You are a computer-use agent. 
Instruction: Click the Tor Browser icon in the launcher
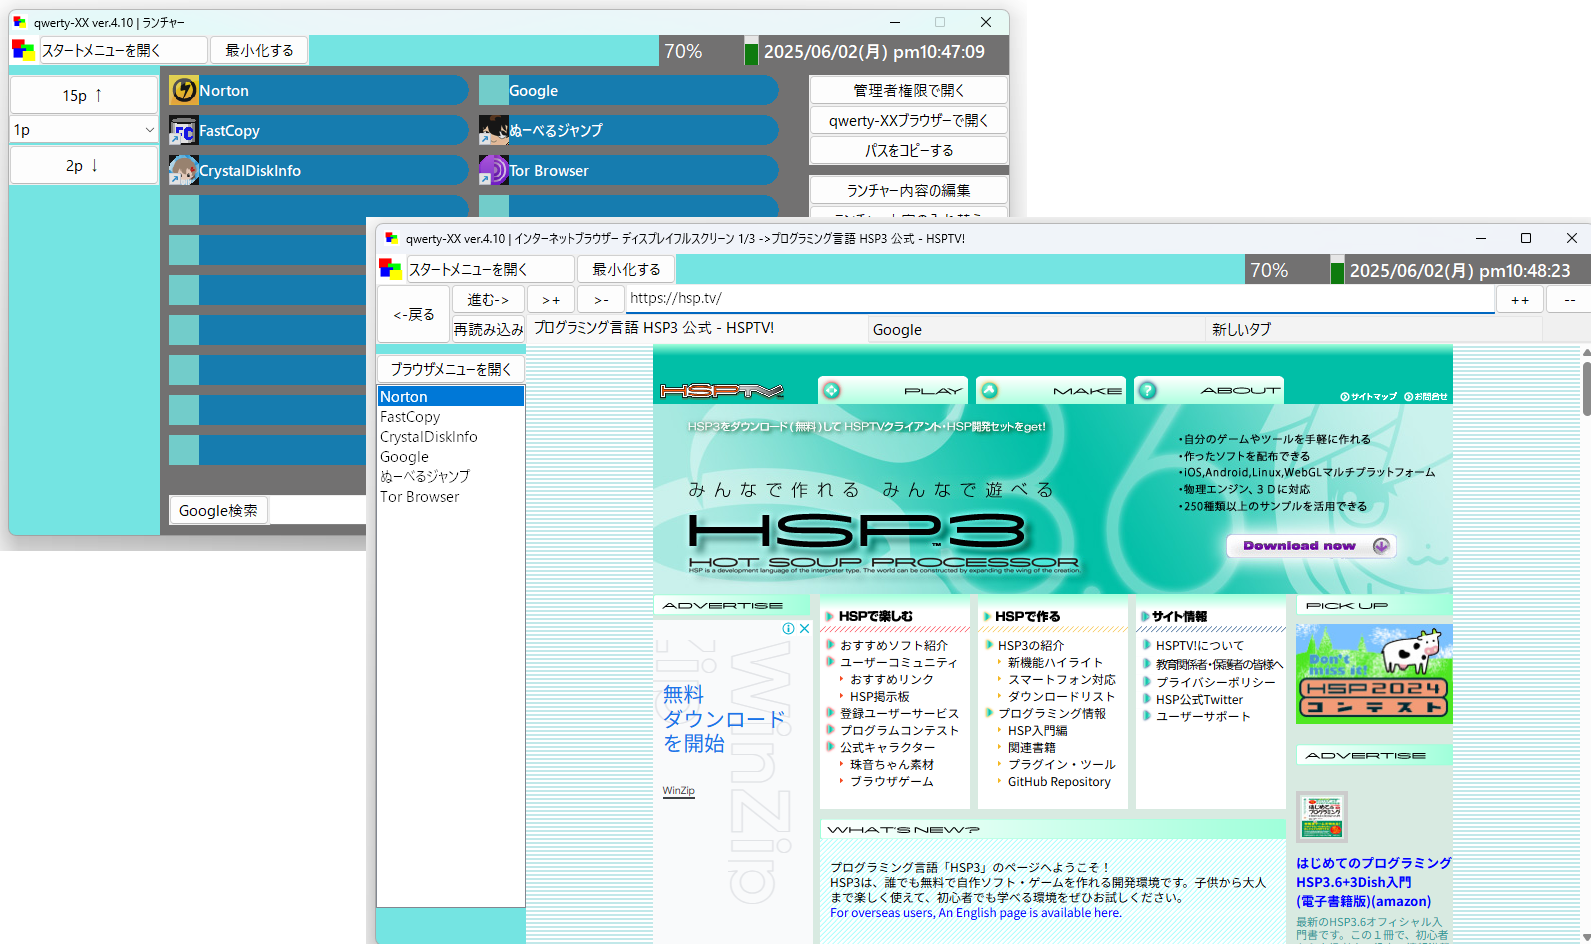tap(494, 170)
